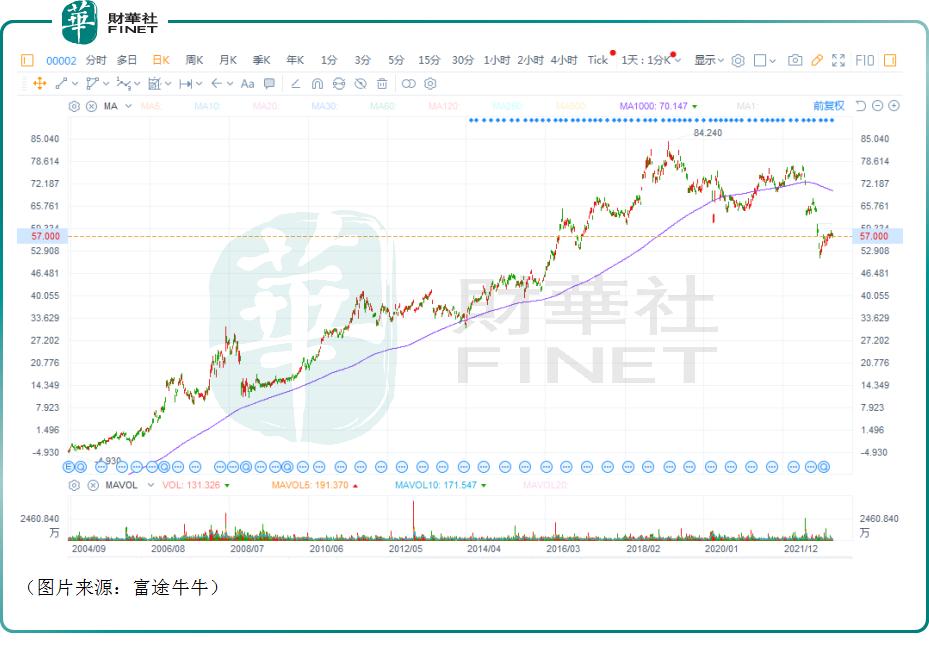Expand the 显示 display dropdown
Screen dimensions: 929x653
point(708,60)
